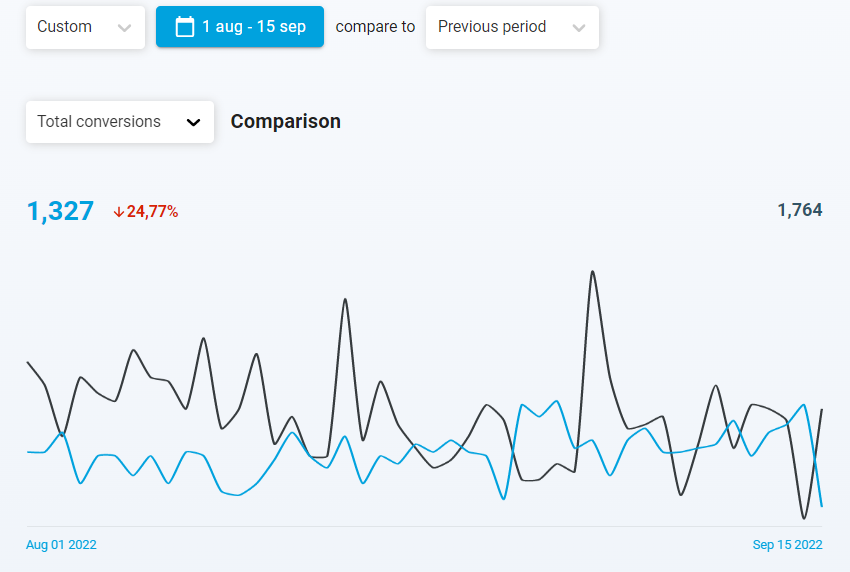Screen dimensions: 850x572
Task: Click the Total conversions black chevron
Action: coord(194,122)
